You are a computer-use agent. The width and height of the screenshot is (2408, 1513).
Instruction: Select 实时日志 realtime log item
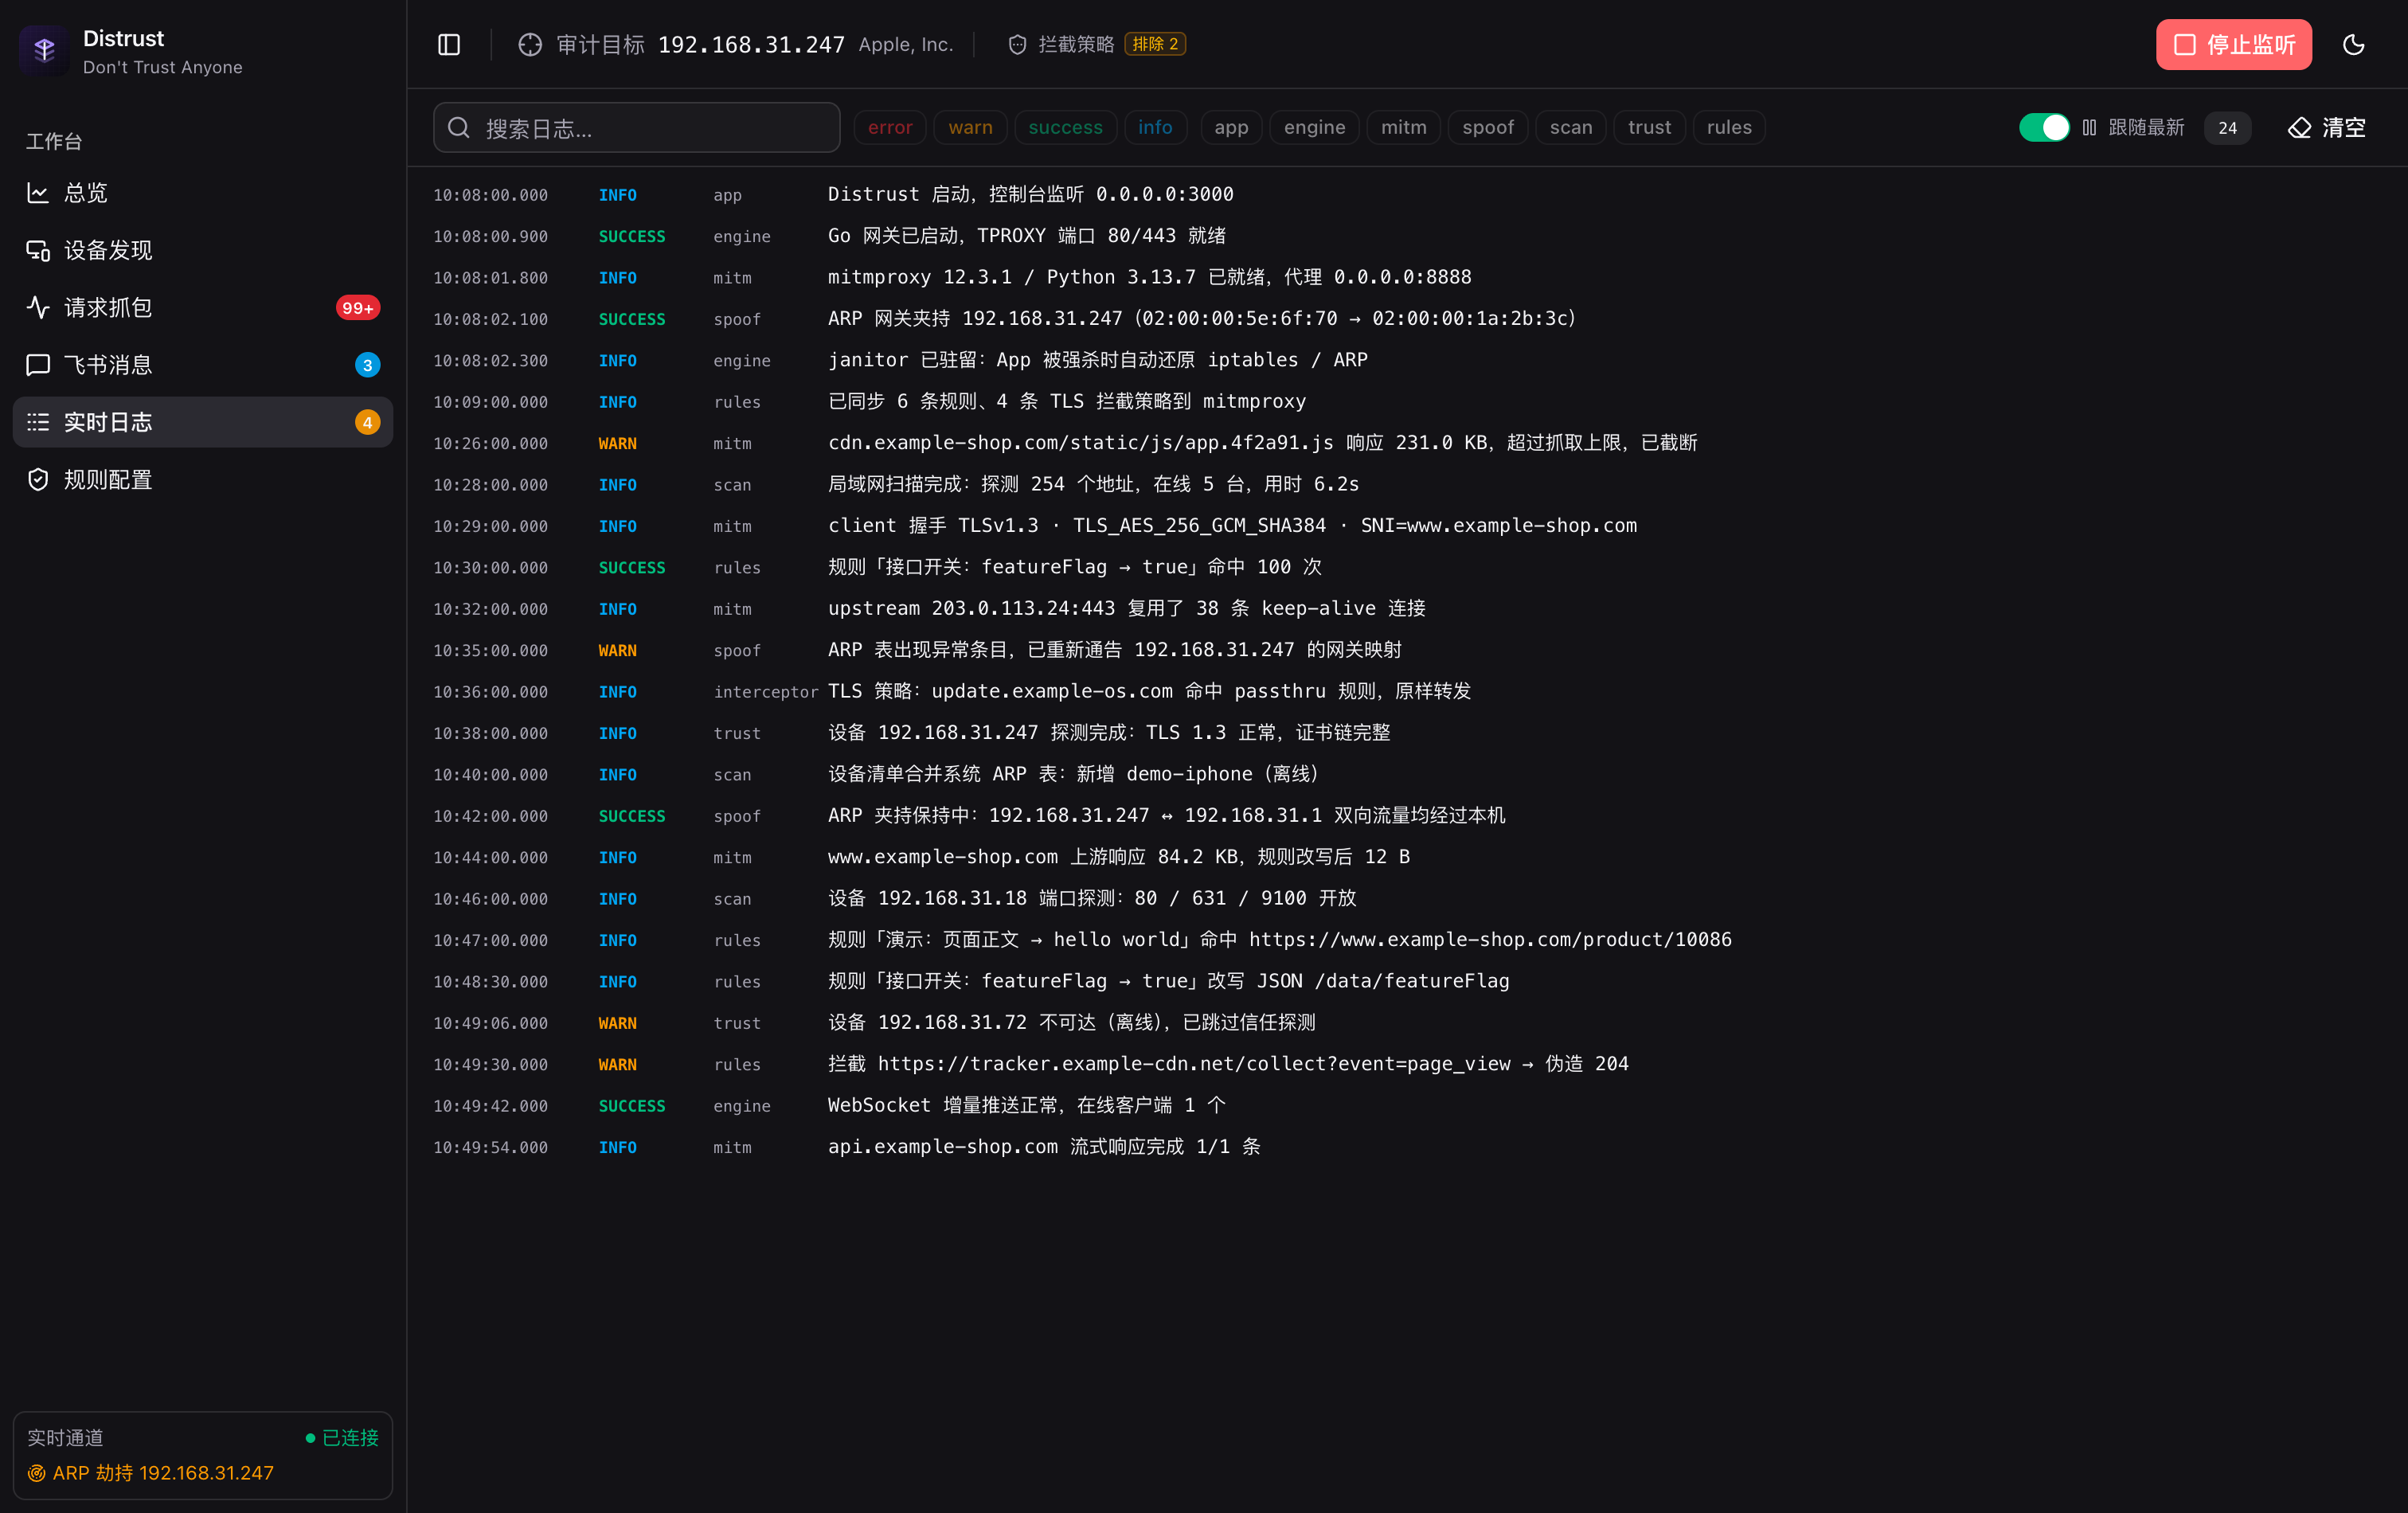(203, 422)
